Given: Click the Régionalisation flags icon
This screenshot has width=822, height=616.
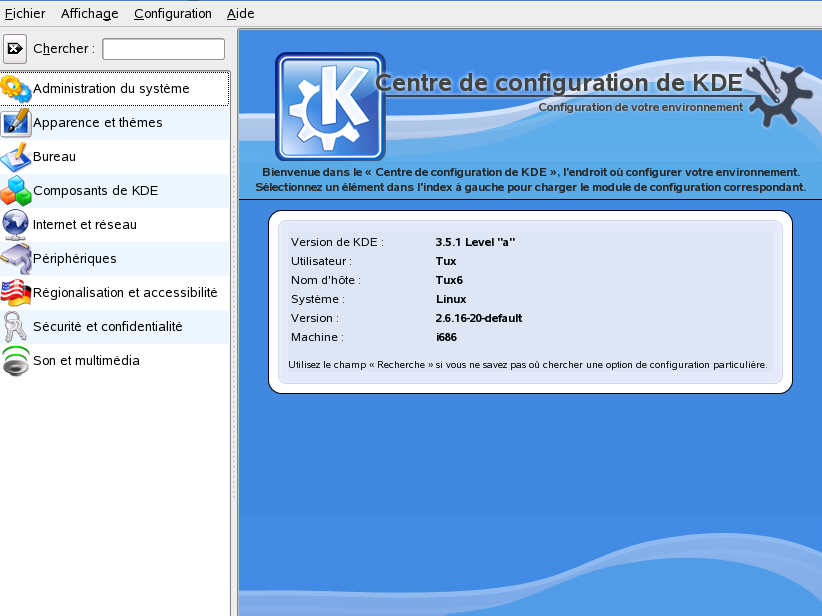Looking at the screenshot, I should 16,293.
